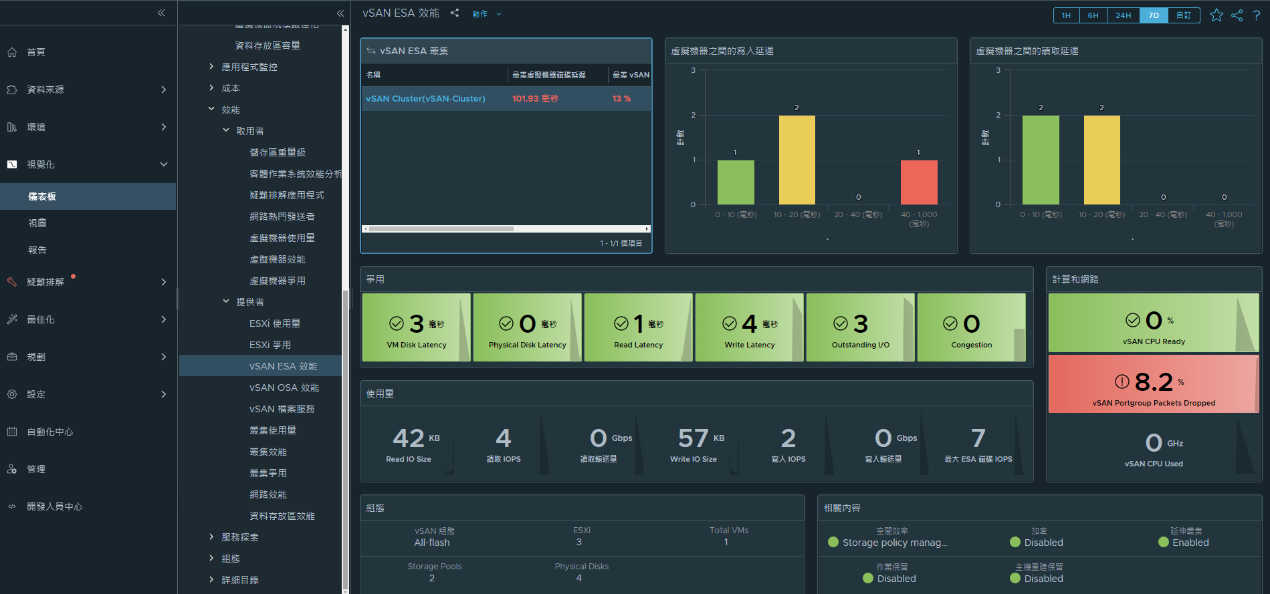Open 自動化中心 via its calendar icon
Viewport: 1270px width, 594px height.
[12, 432]
